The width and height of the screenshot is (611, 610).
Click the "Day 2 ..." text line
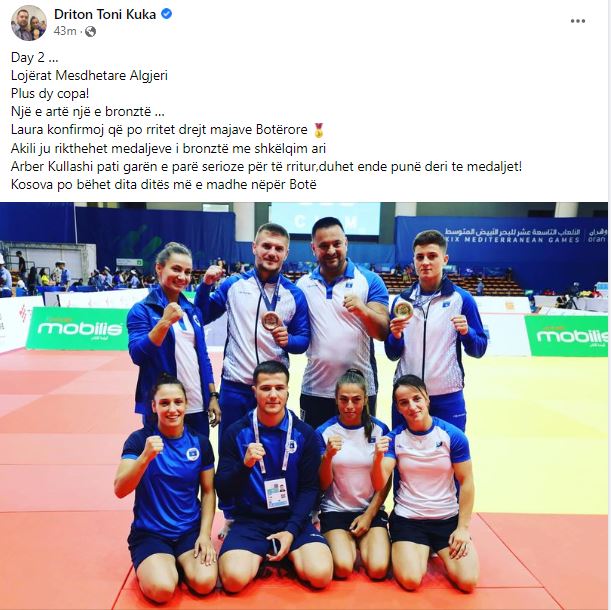point(34,57)
